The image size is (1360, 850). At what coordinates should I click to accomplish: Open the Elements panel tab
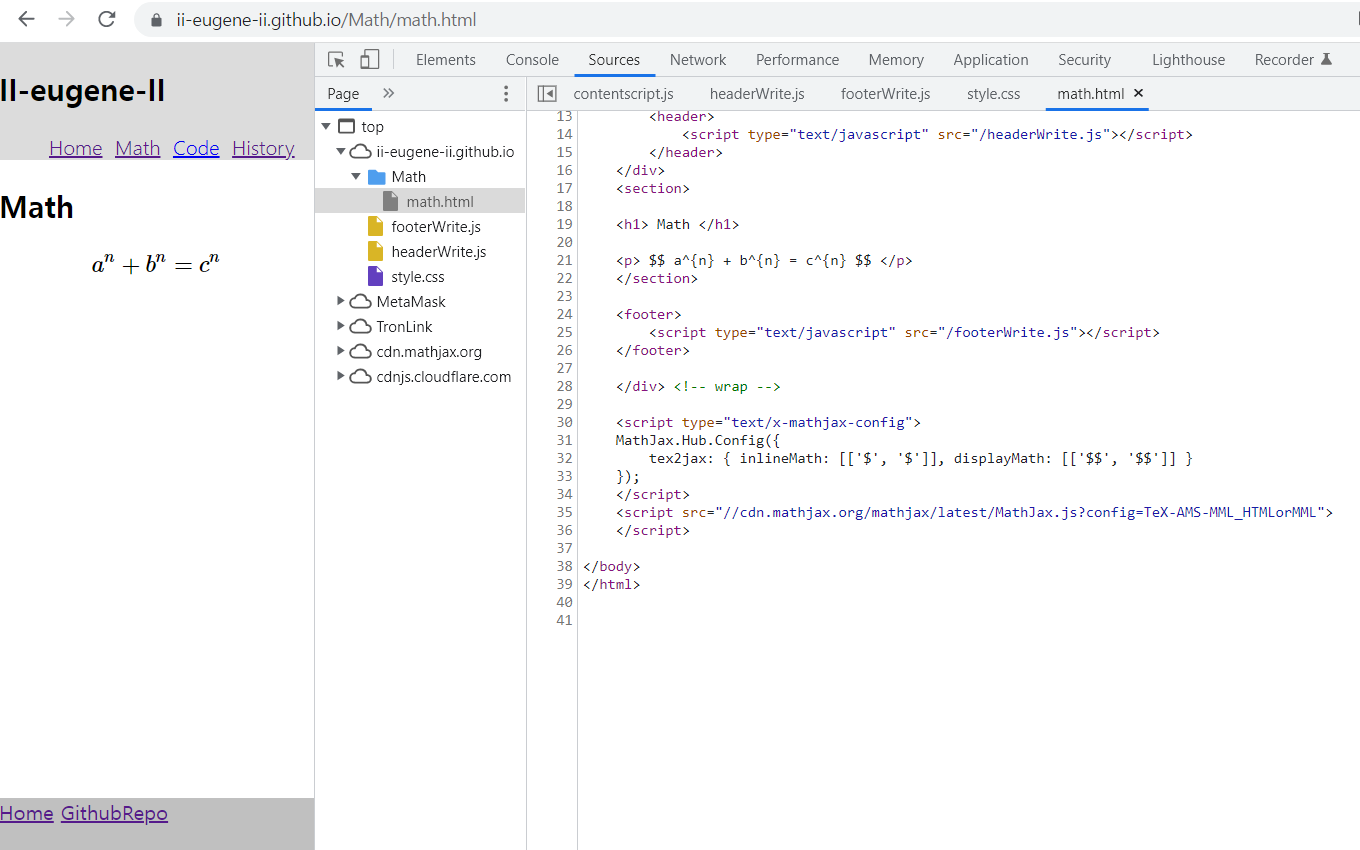[x=446, y=60]
